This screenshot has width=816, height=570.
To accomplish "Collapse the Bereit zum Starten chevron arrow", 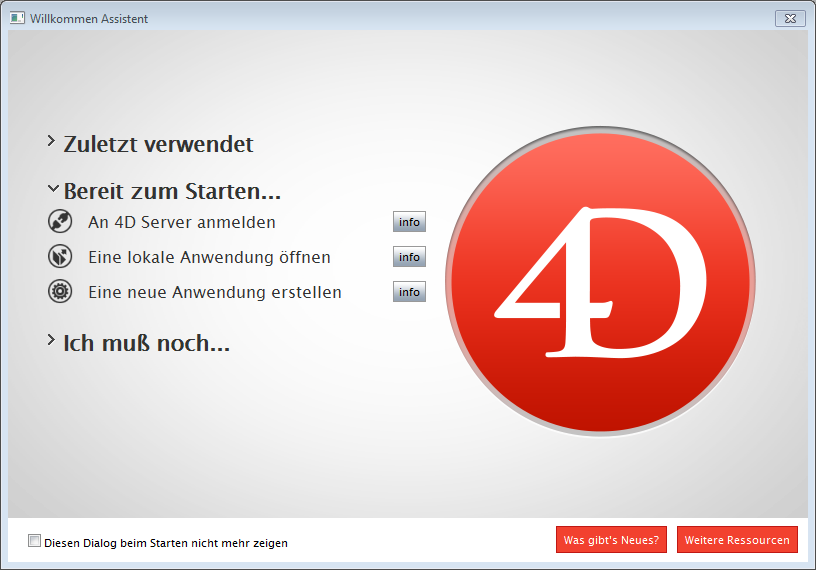I will pyautogui.click(x=52, y=189).
